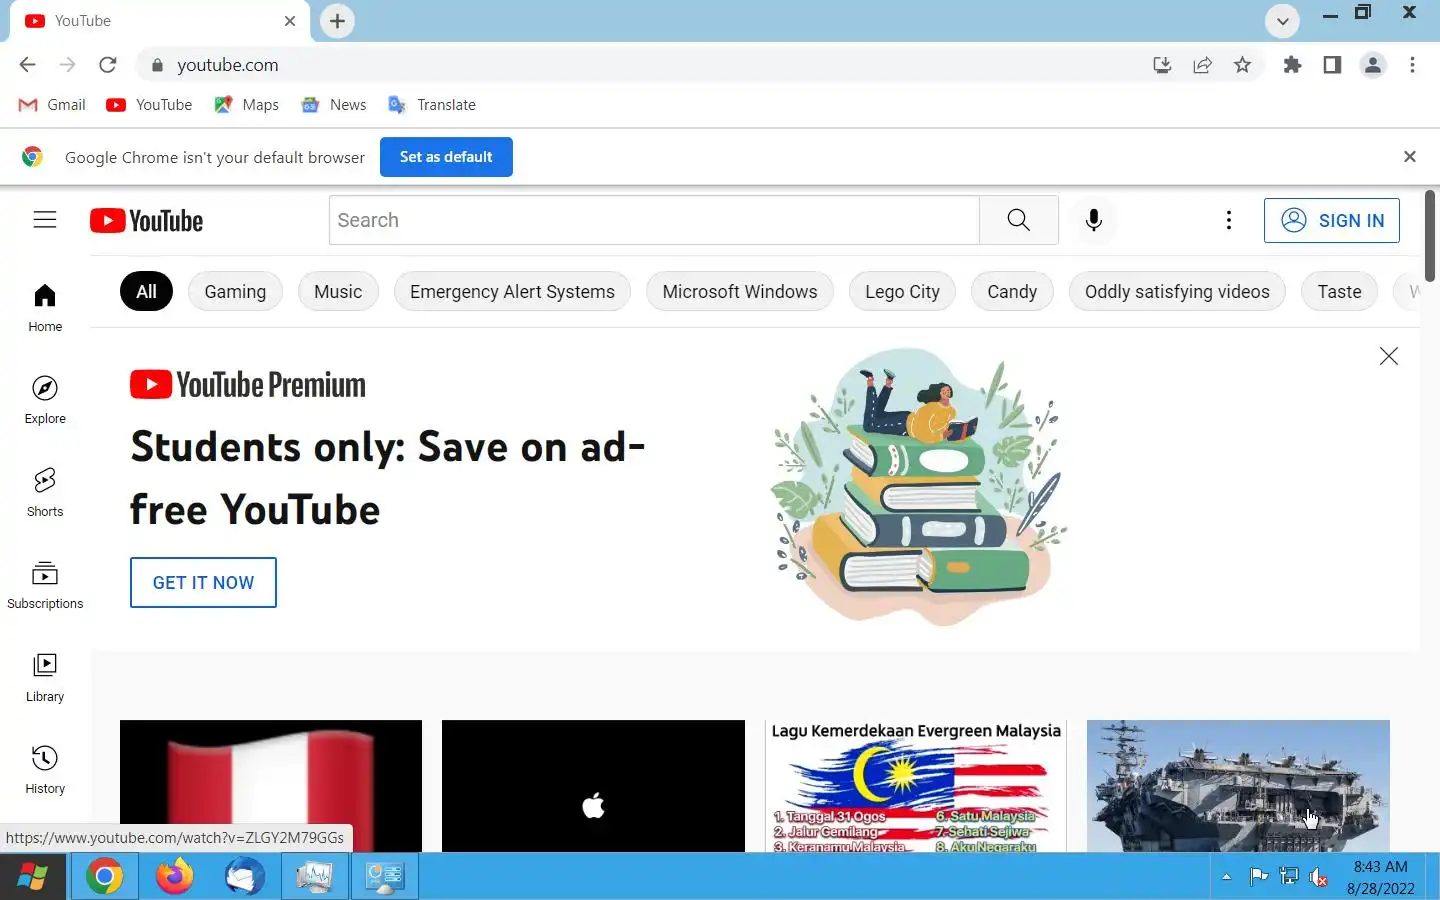Image resolution: width=1440 pixels, height=900 pixels.
Task: Expand the tab search dropdown arrow
Action: pyautogui.click(x=1282, y=21)
